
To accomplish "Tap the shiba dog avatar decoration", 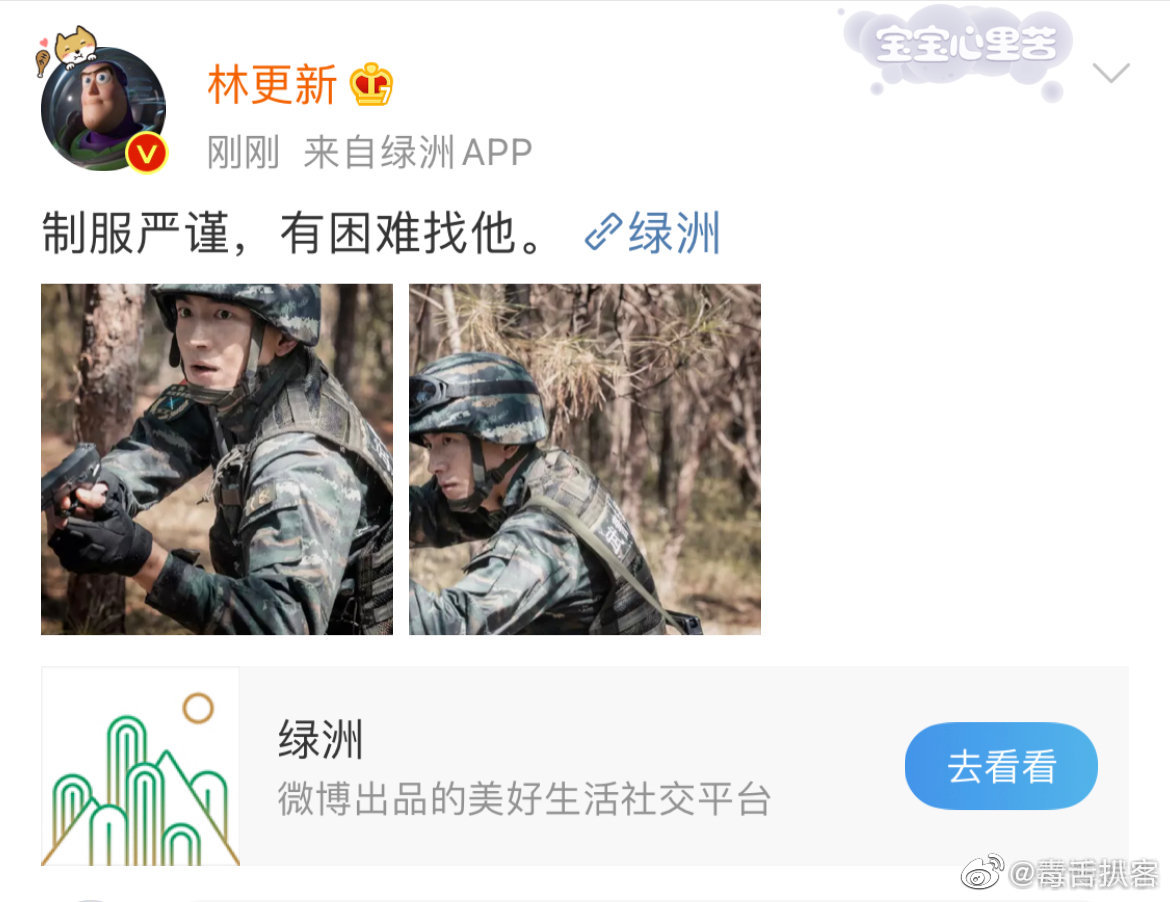I will click(x=70, y=48).
